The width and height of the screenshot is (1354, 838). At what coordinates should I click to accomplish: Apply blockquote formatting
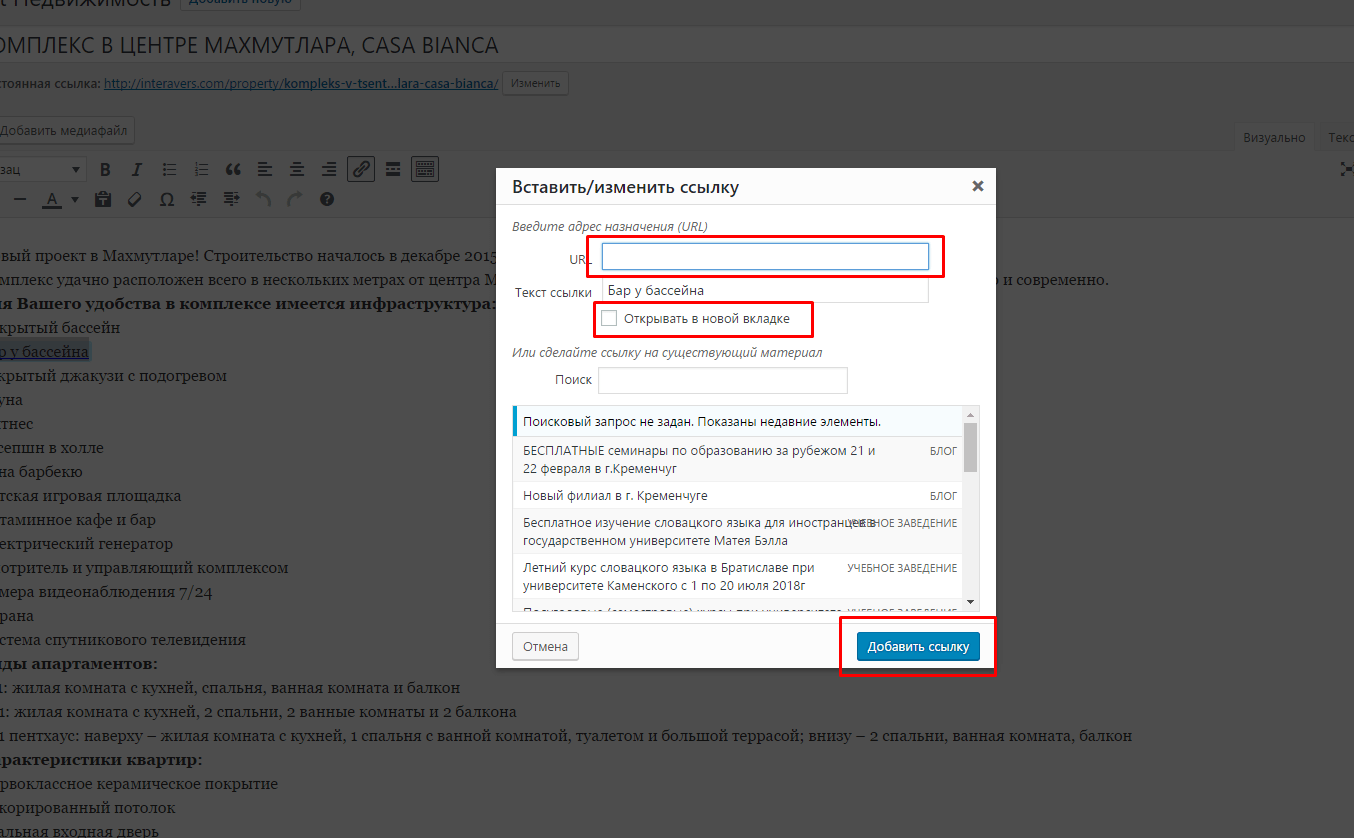tap(233, 169)
